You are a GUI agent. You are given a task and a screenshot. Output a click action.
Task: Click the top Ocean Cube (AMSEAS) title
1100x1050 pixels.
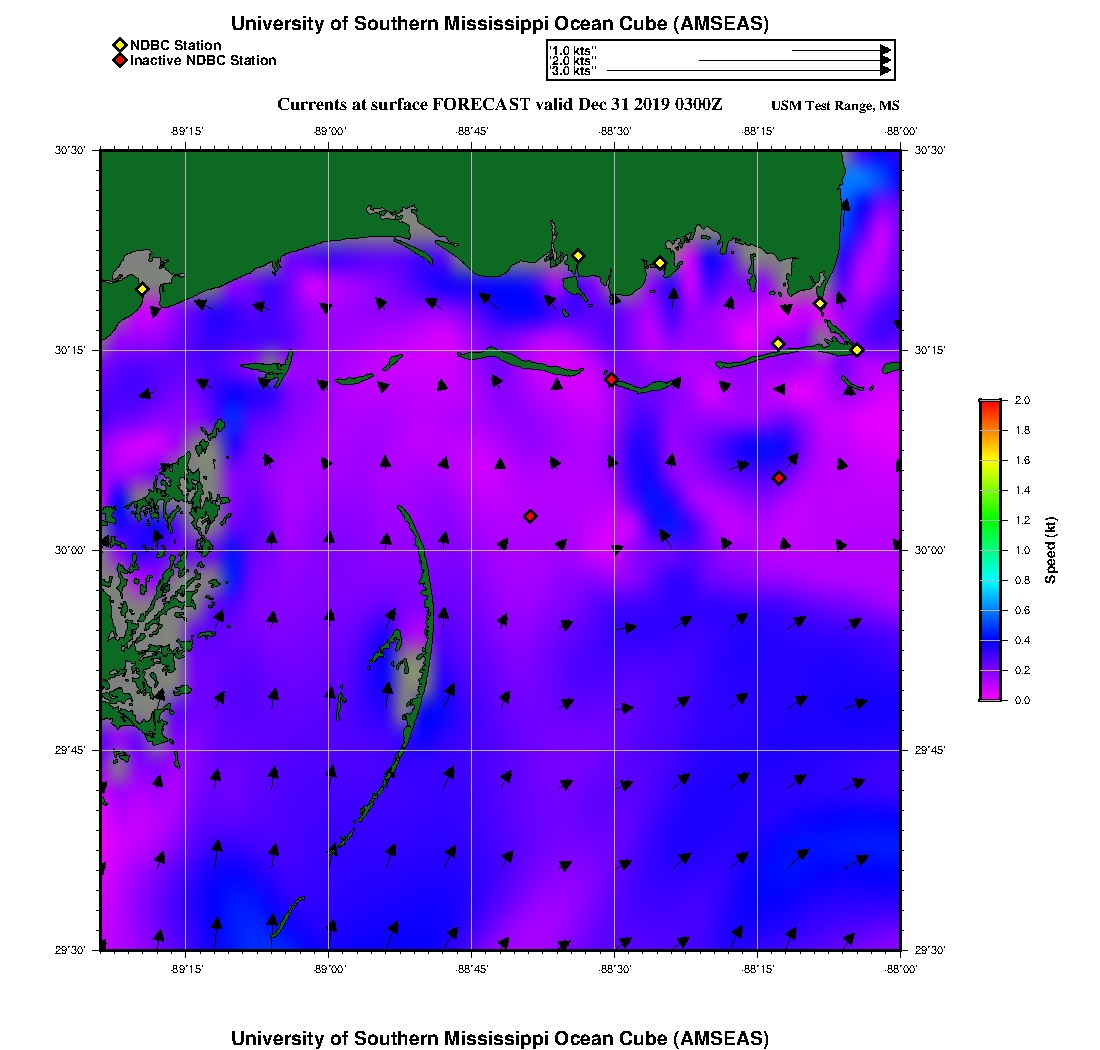499,24
